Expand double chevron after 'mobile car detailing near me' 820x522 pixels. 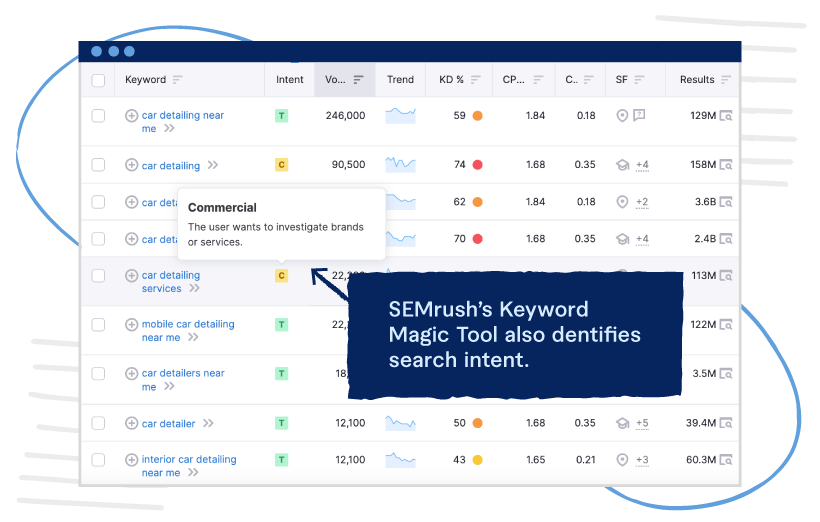(x=193, y=337)
